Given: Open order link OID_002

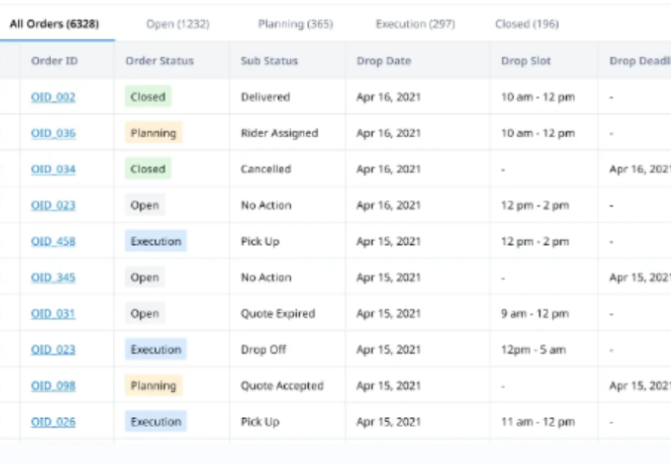Looking at the screenshot, I should (x=53, y=97).
